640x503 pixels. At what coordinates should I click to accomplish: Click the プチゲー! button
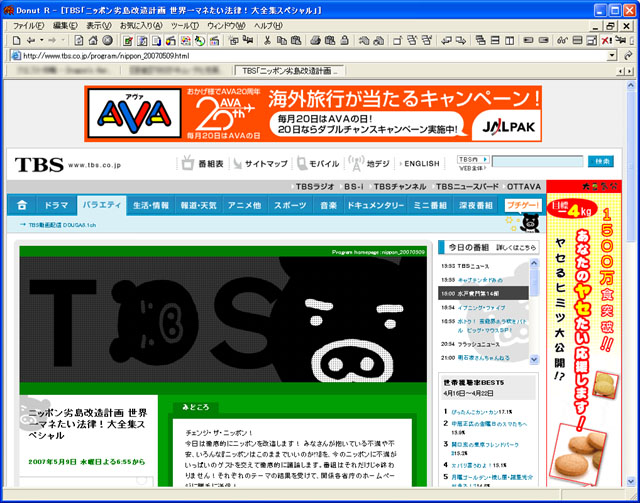[523, 205]
